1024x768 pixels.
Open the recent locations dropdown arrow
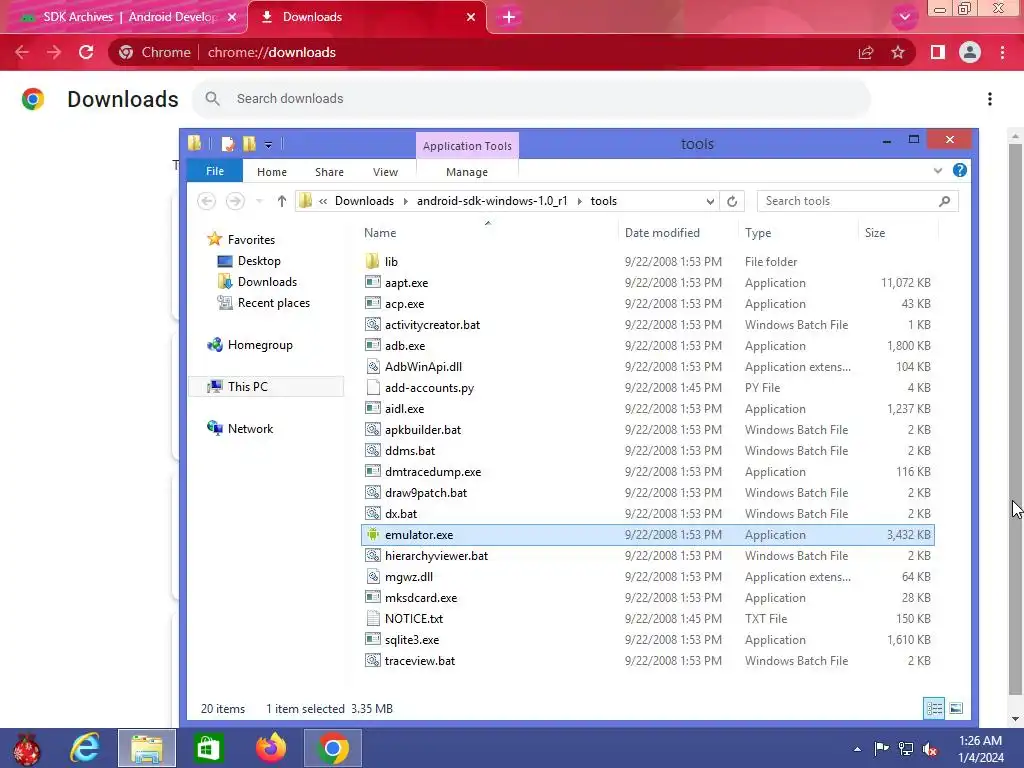[x=259, y=201]
